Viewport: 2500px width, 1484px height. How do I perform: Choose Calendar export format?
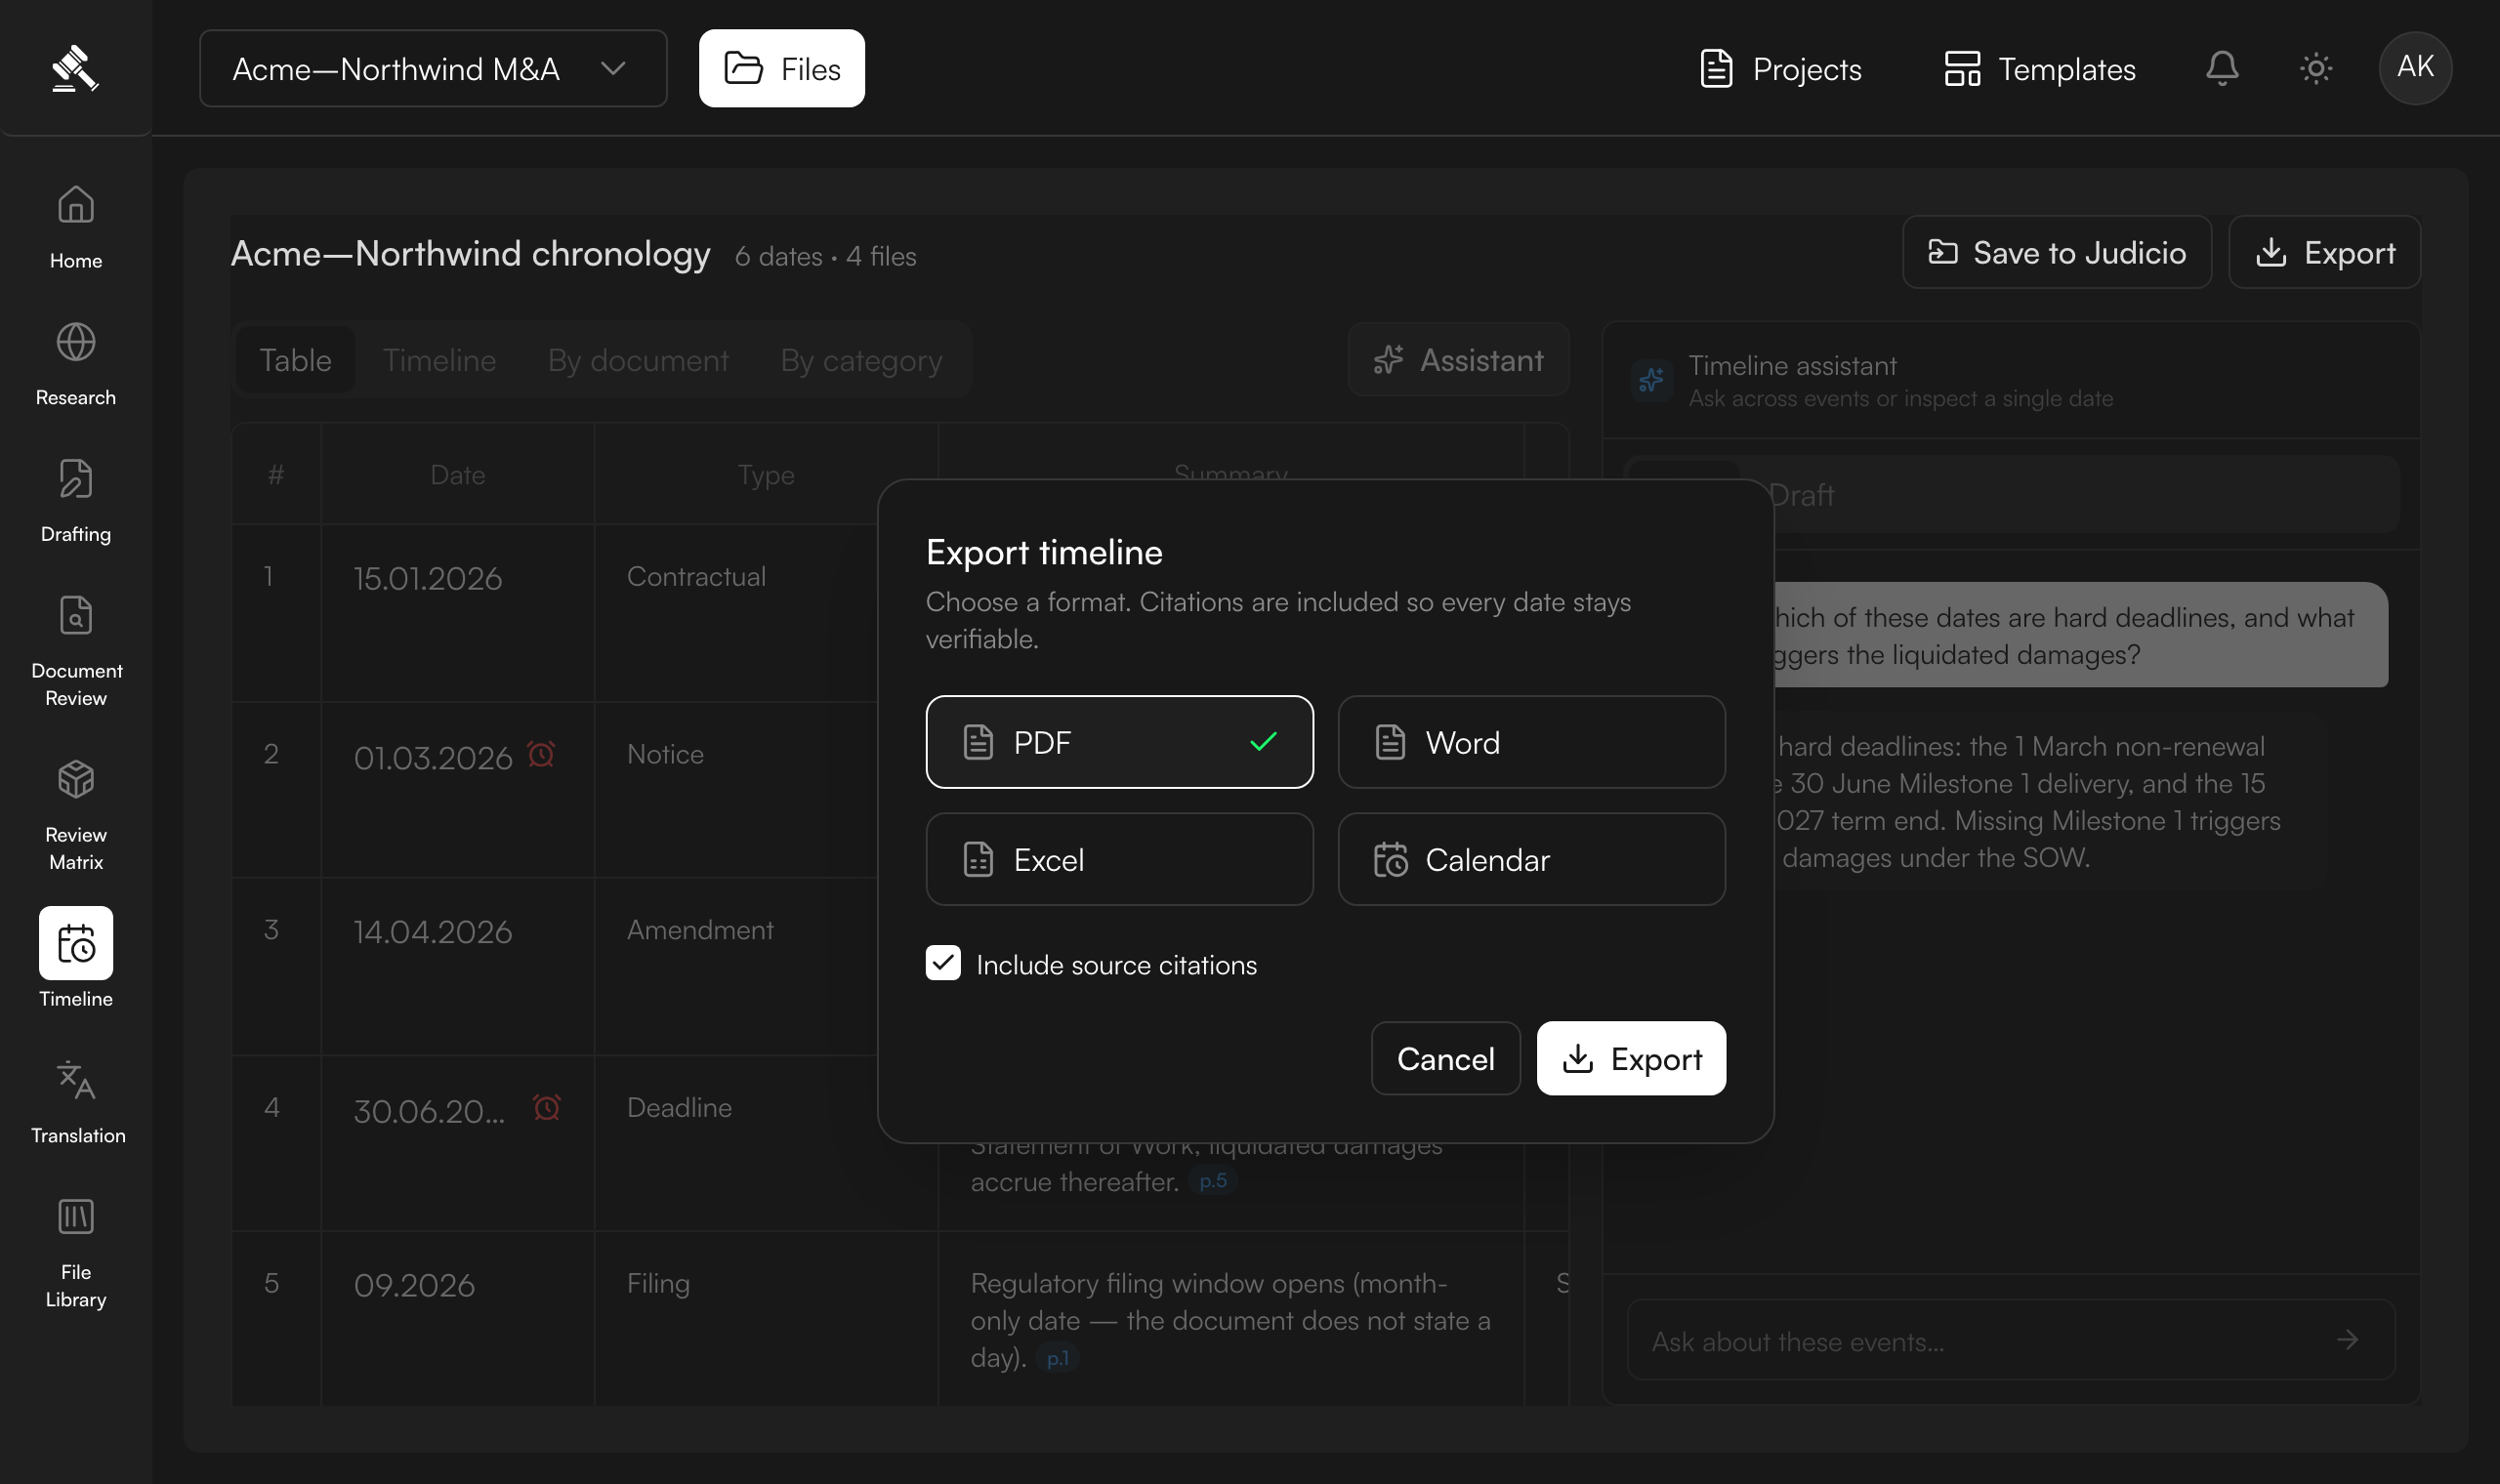tap(1531, 859)
